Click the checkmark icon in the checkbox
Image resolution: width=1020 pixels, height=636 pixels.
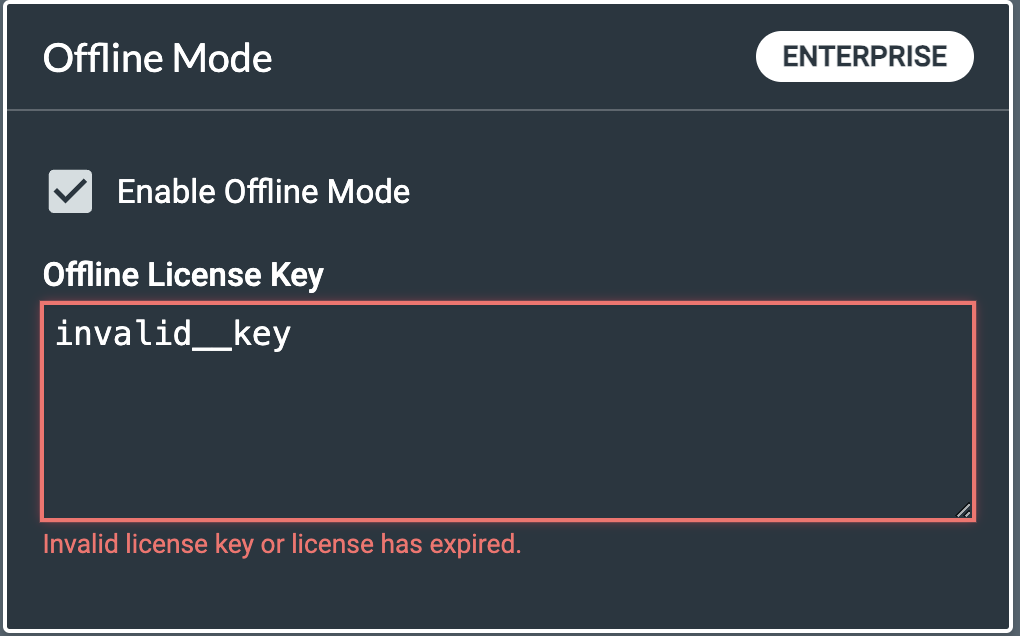pos(71,191)
